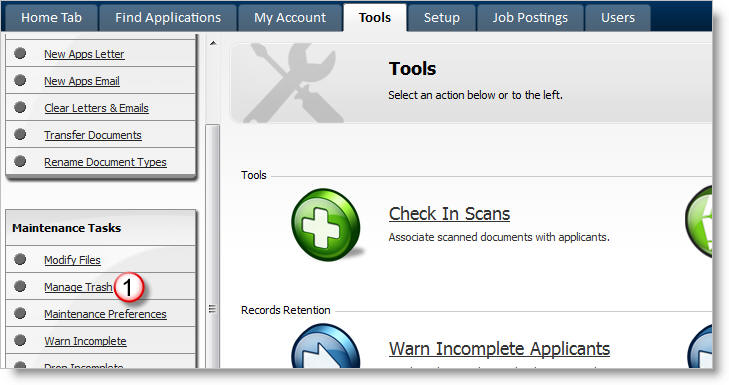Image resolution: width=729 pixels, height=385 pixels.
Task: Open Rename Document Types link
Action: (106, 162)
